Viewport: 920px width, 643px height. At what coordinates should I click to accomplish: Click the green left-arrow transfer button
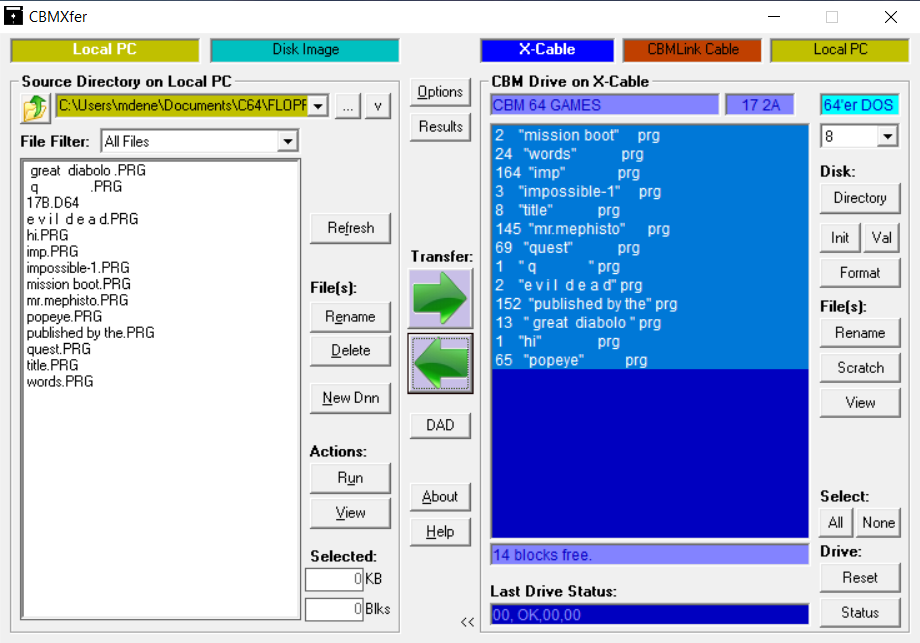coord(440,362)
